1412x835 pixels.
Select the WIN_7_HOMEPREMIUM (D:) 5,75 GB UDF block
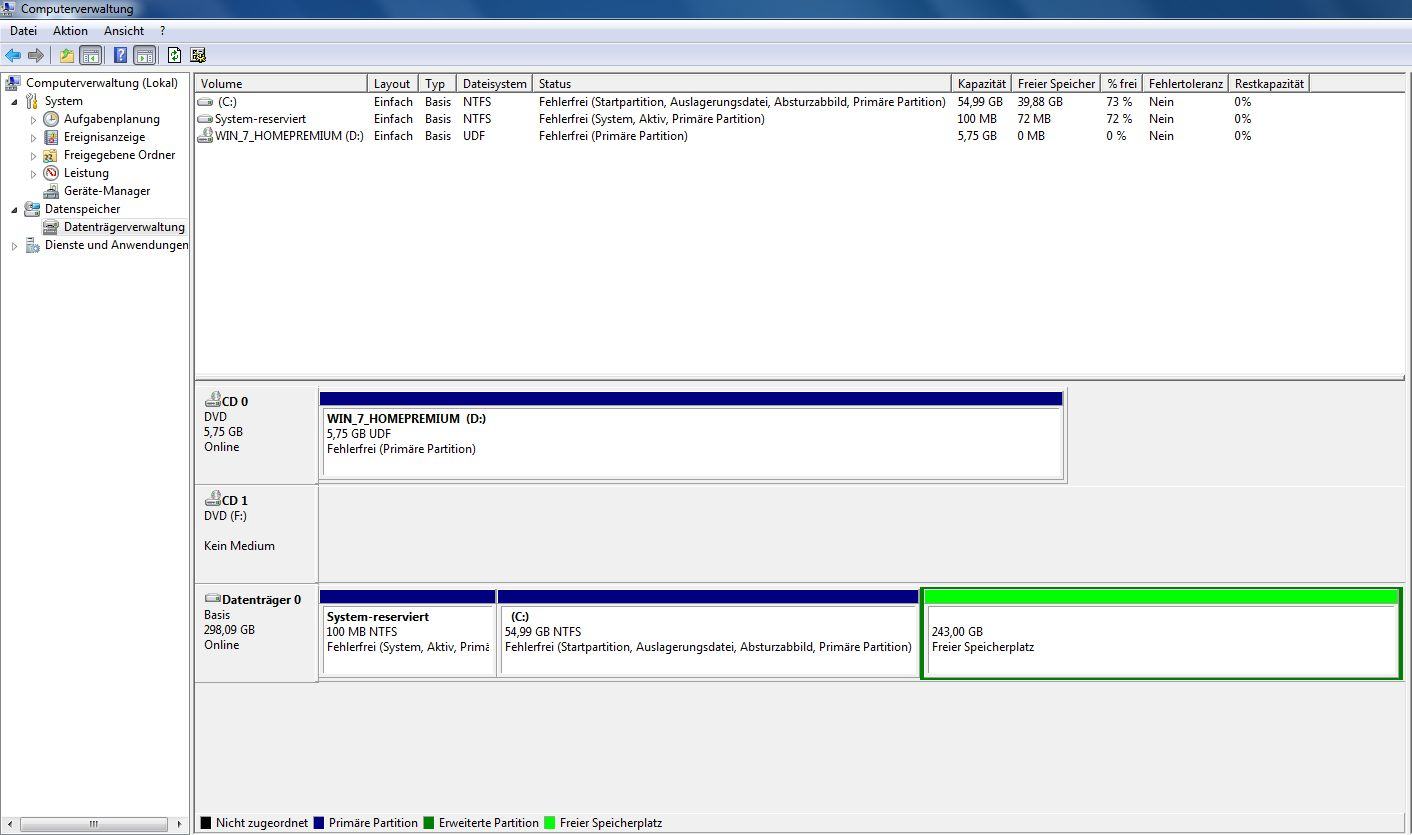point(691,436)
